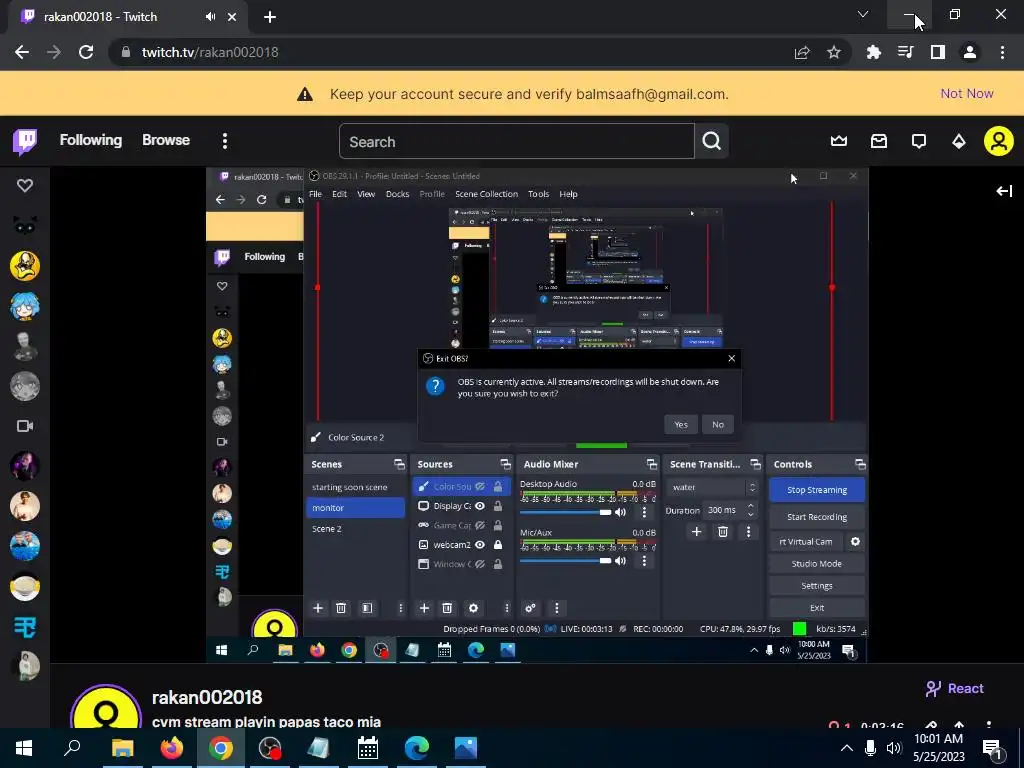This screenshot has height=768, width=1024.
Task: Open the Twitch Whispers chat bubble icon
Action: click(919, 141)
